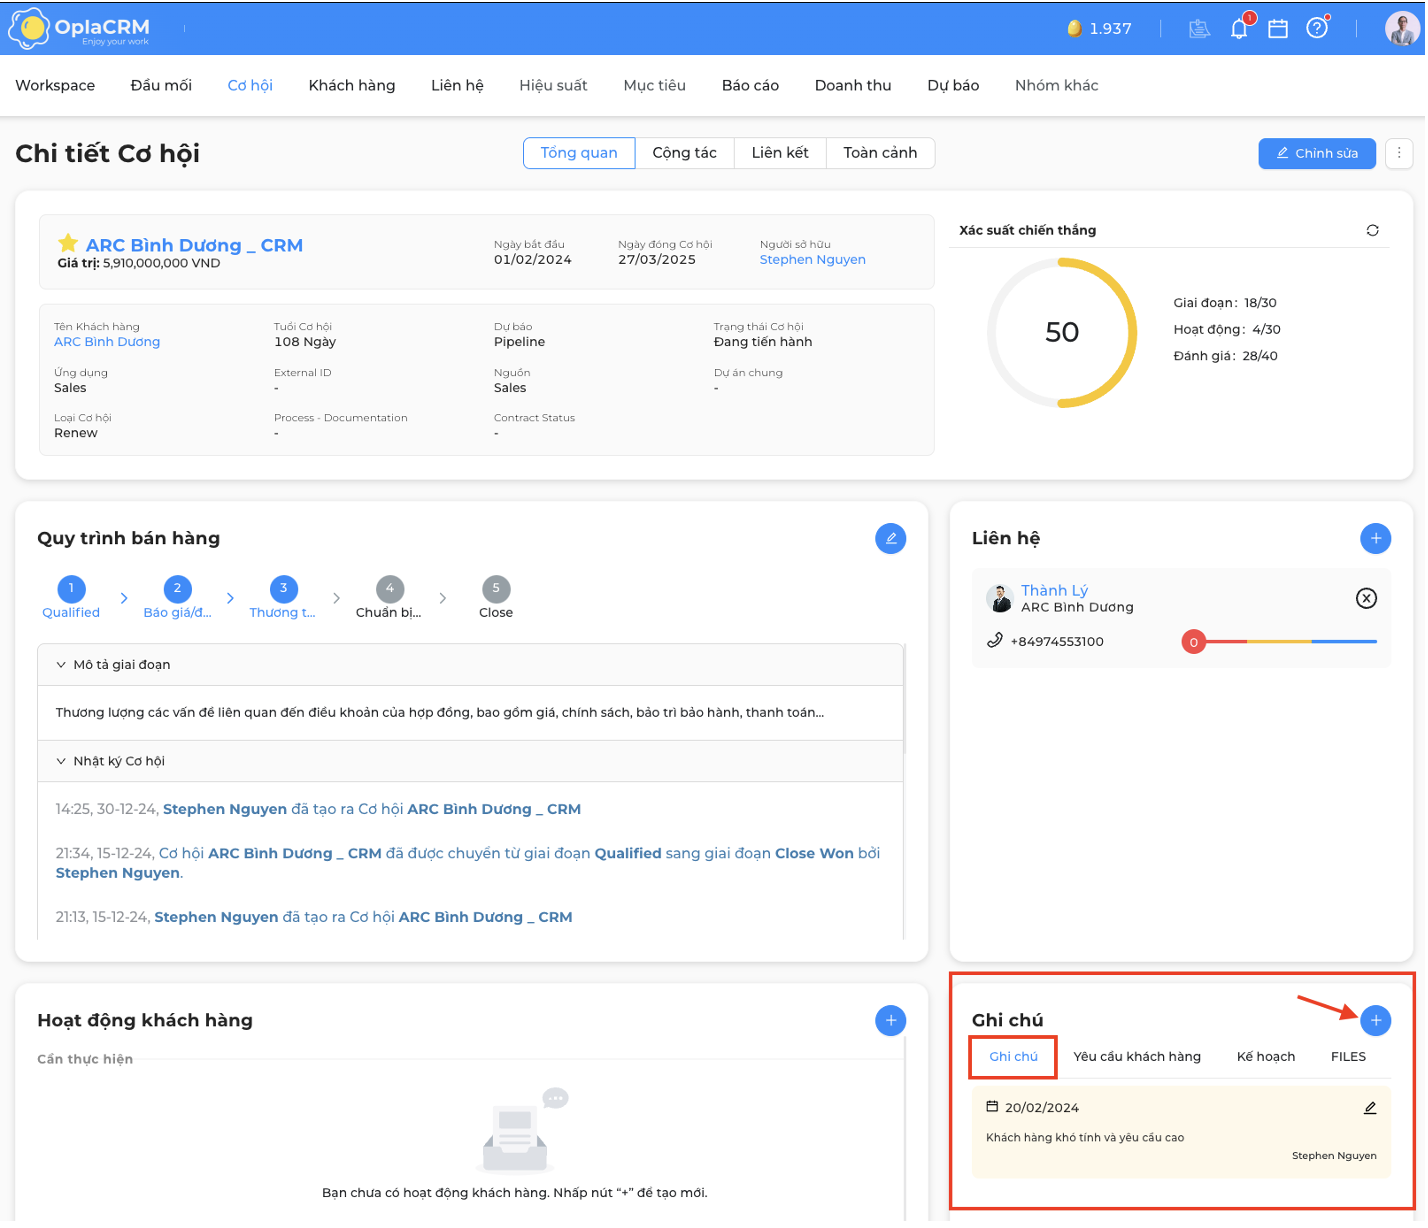The image size is (1428, 1228).
Task: Open the Hiệu suất menu
Action: tap(553, 86)
